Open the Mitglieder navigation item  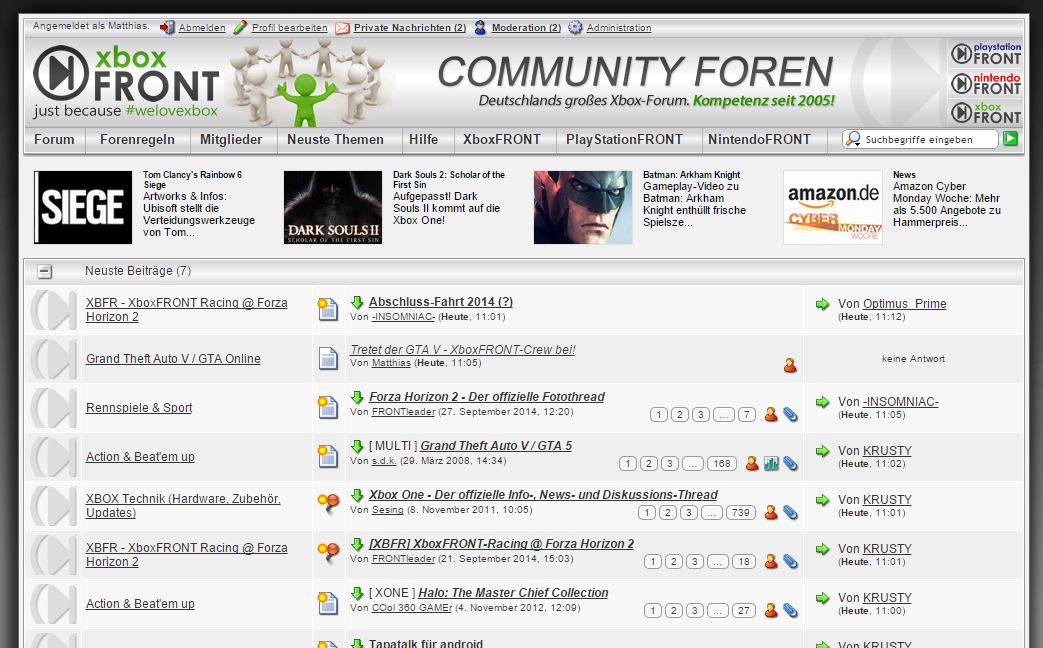[231, 140]
